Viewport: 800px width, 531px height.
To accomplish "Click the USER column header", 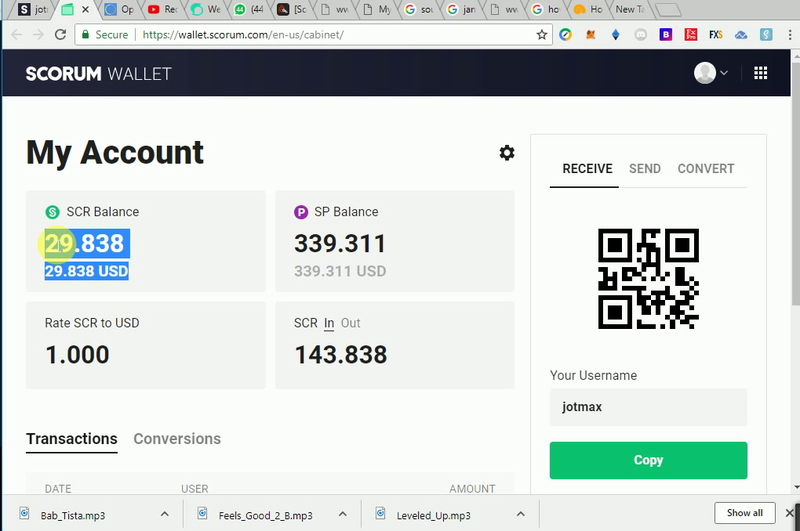I will point(195,489).
